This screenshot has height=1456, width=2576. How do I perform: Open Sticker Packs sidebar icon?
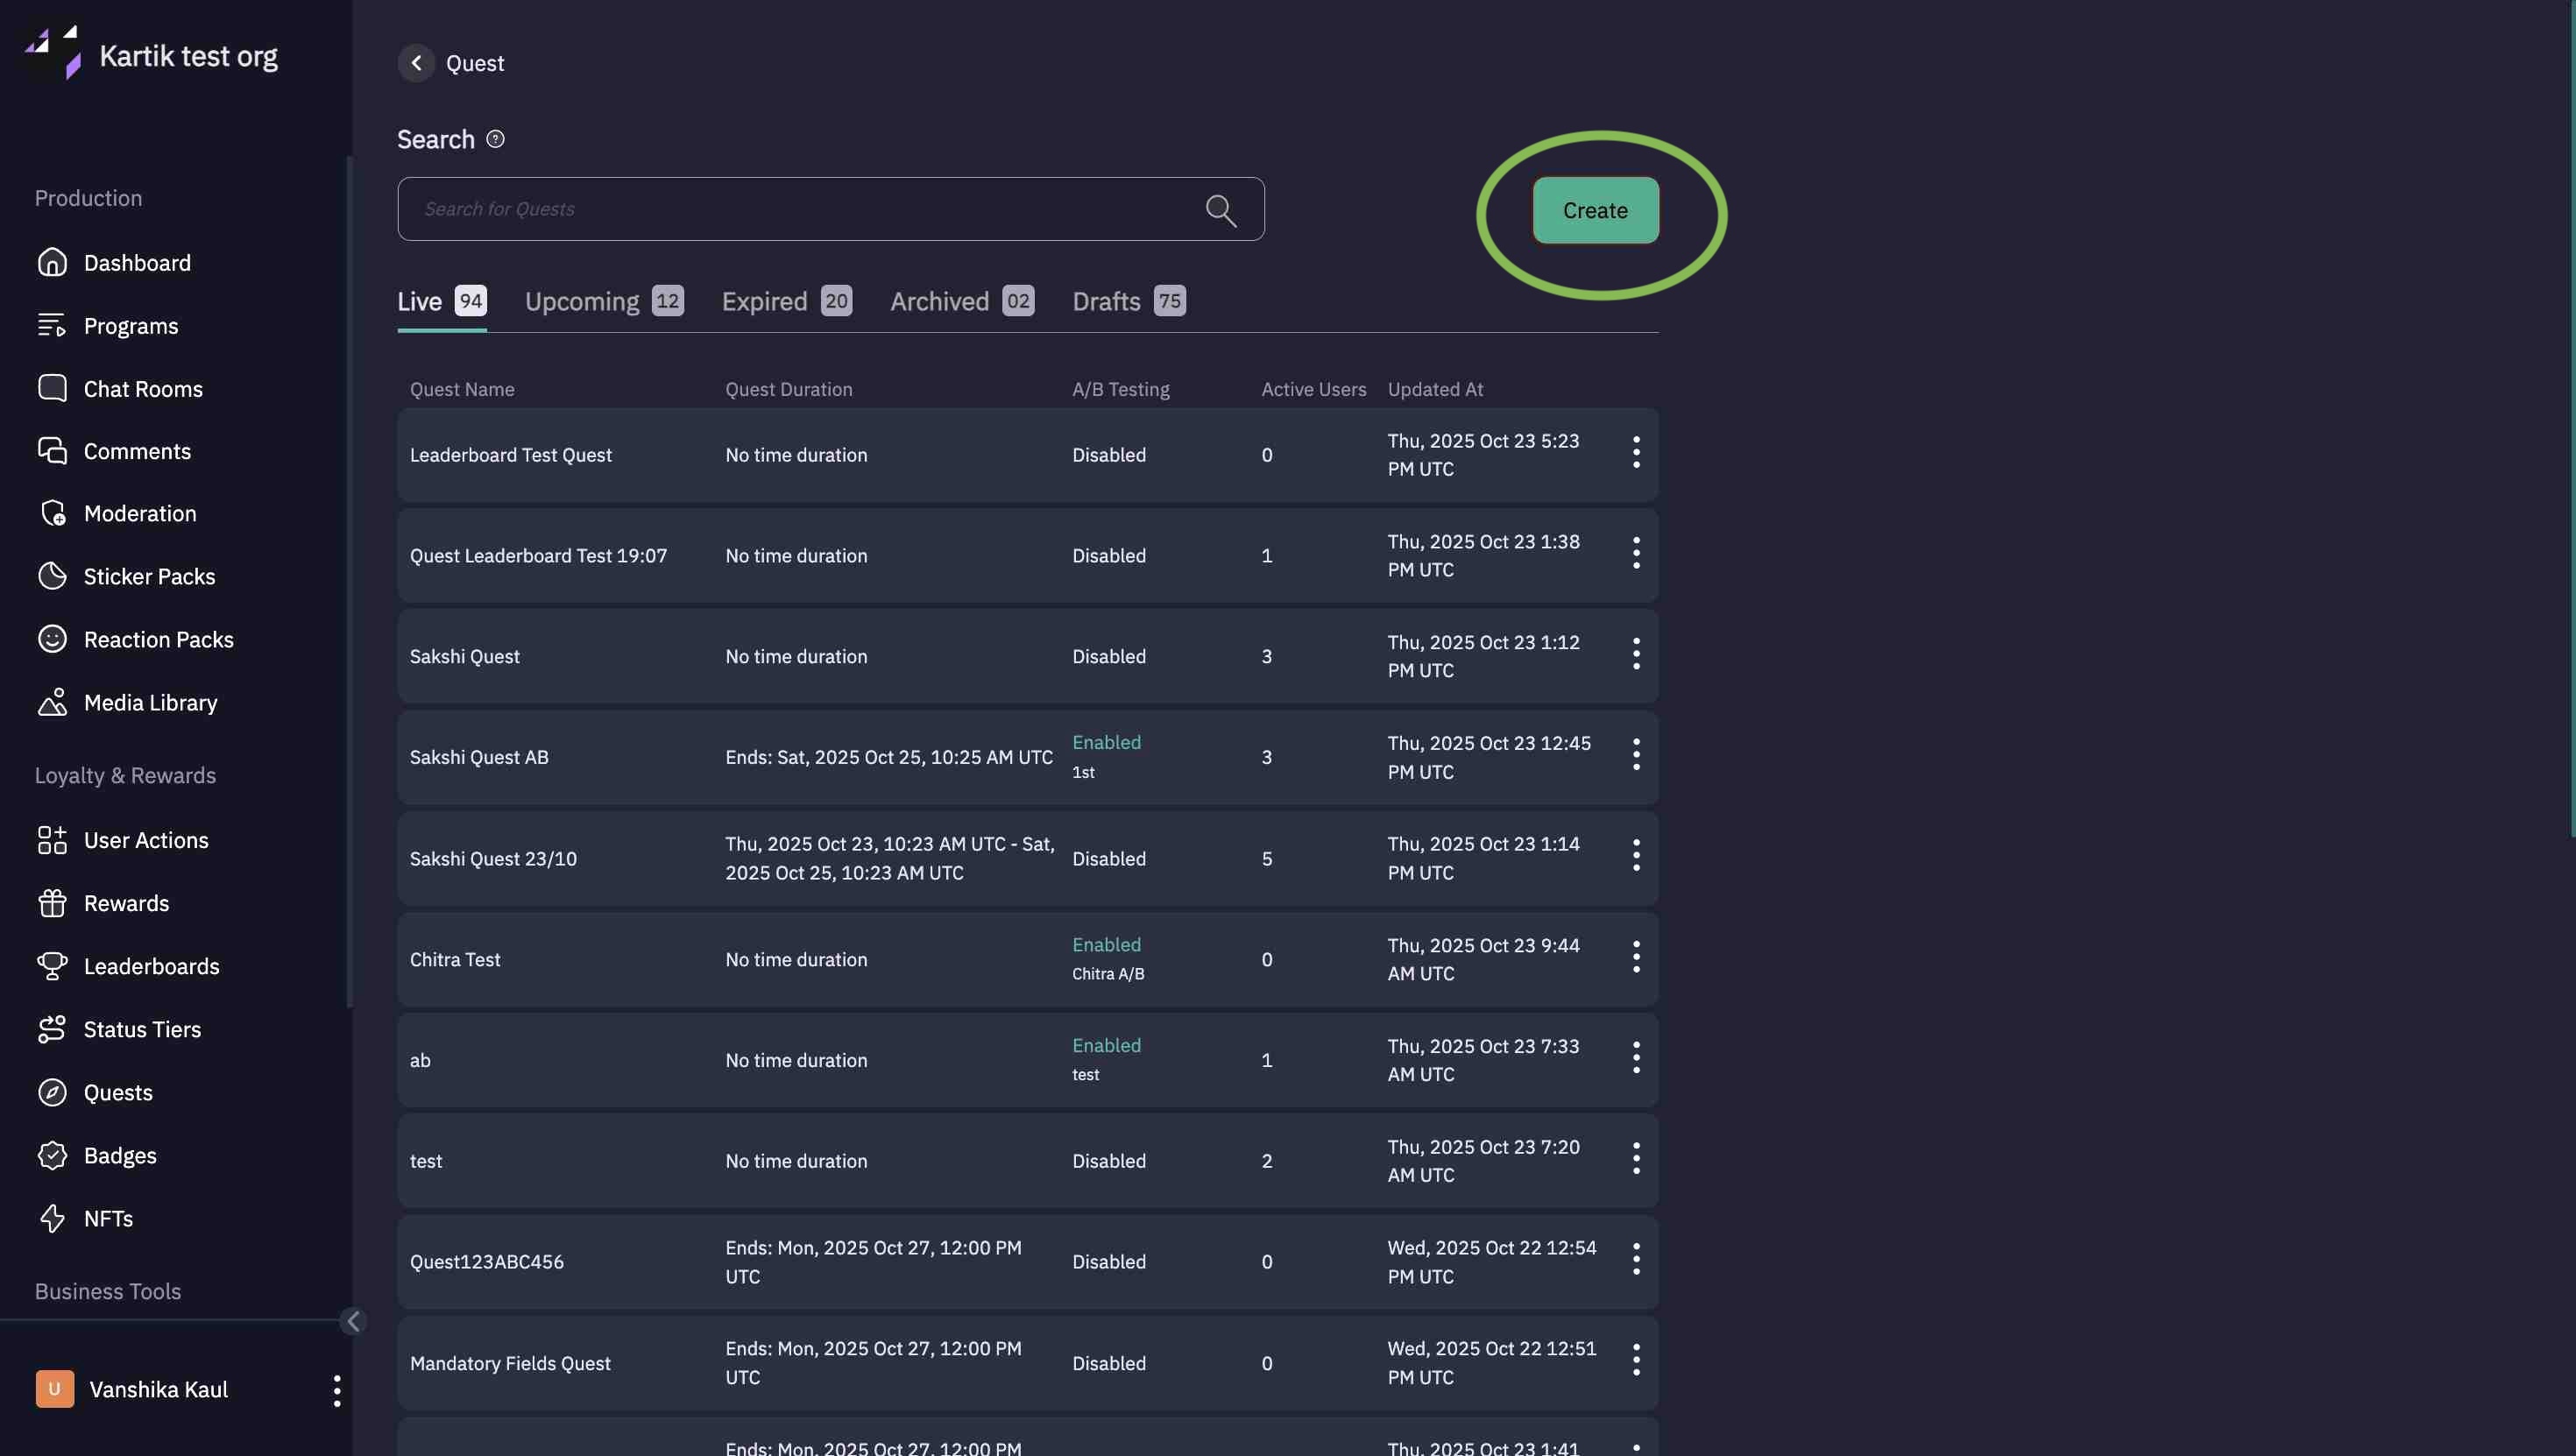pos(52,576)
